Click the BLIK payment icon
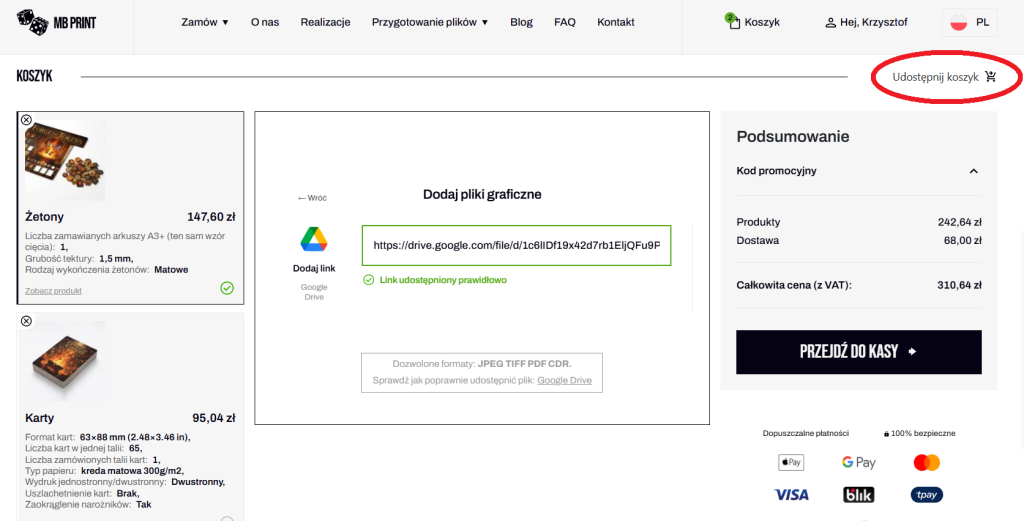 tap(858, 495)
